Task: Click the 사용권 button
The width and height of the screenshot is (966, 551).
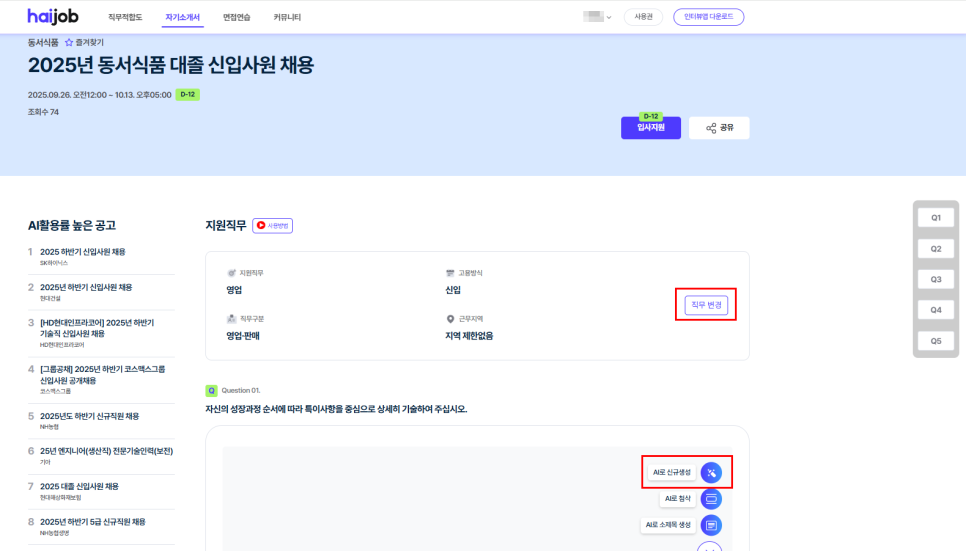Action: [643, 17]
